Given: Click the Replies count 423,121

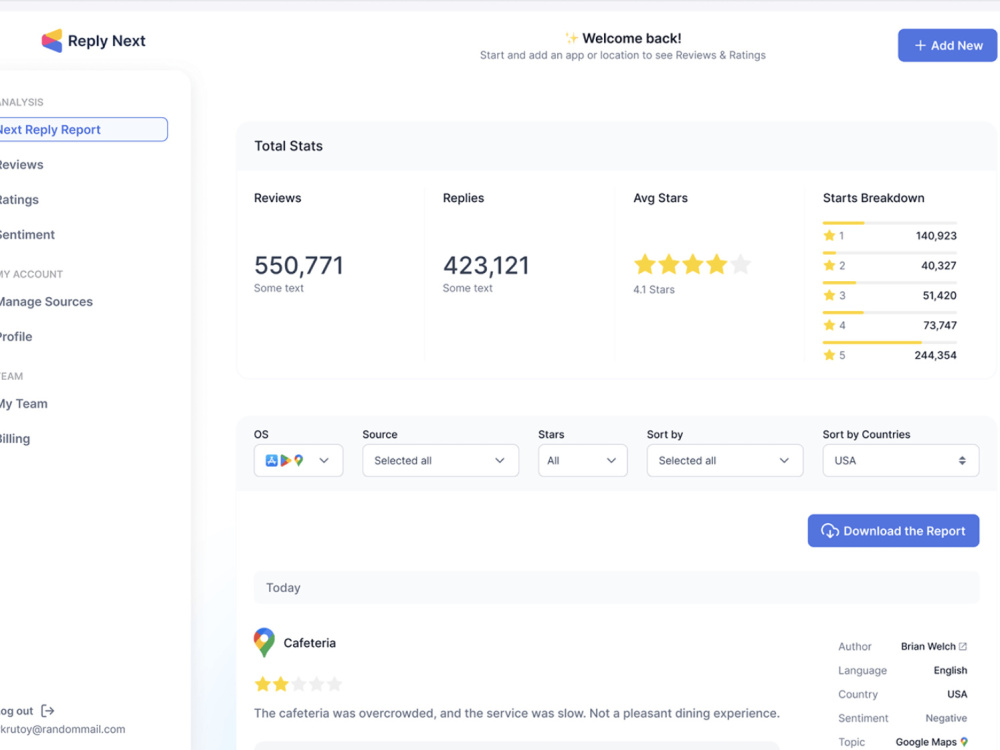Looking at the screenshot, I should 486,265.
